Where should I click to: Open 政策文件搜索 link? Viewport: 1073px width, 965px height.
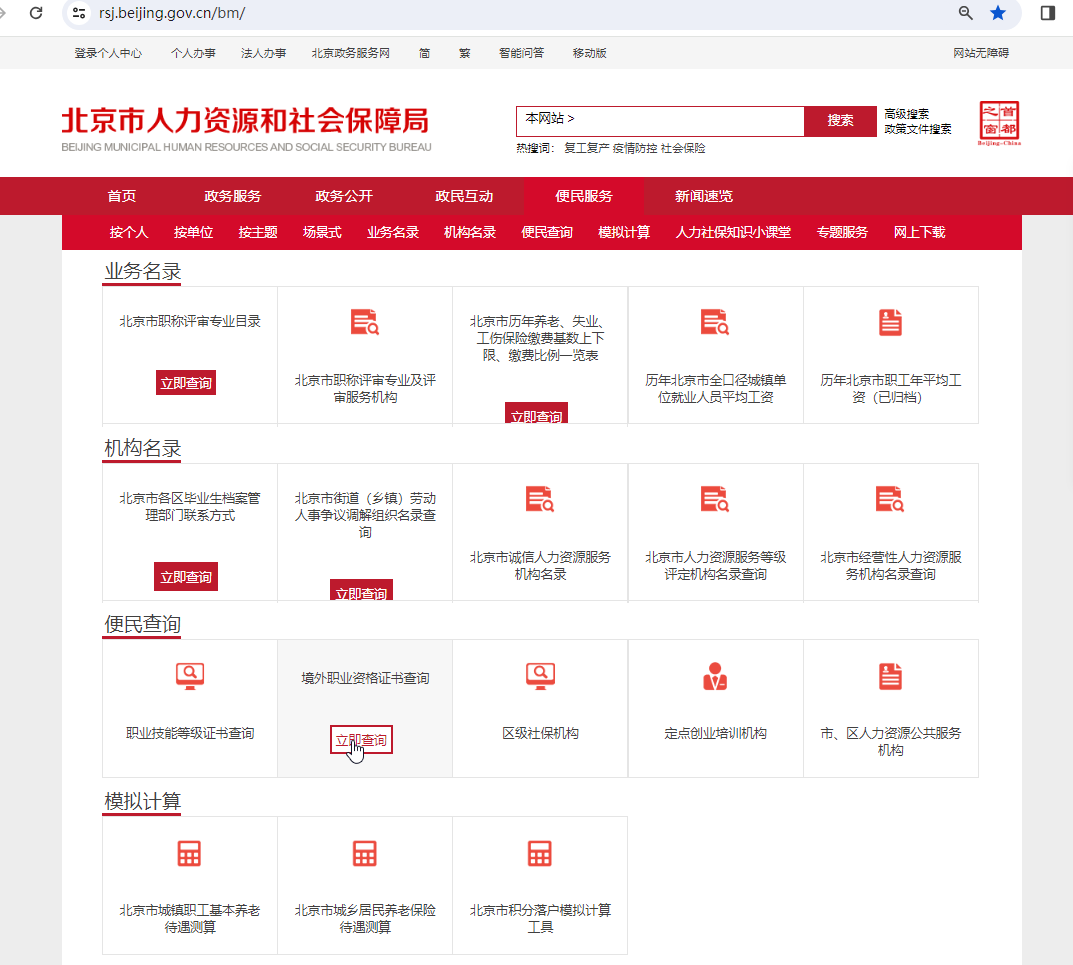(x=918, y=129)
